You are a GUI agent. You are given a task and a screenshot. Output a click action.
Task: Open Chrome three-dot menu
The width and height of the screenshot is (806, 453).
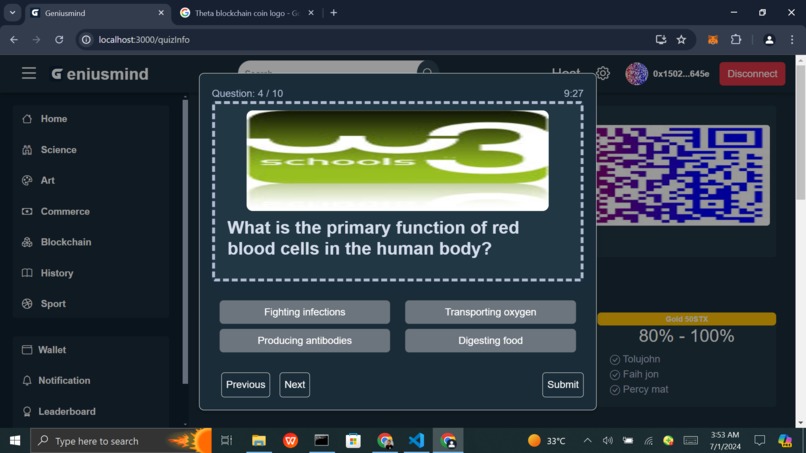[792, 40]
